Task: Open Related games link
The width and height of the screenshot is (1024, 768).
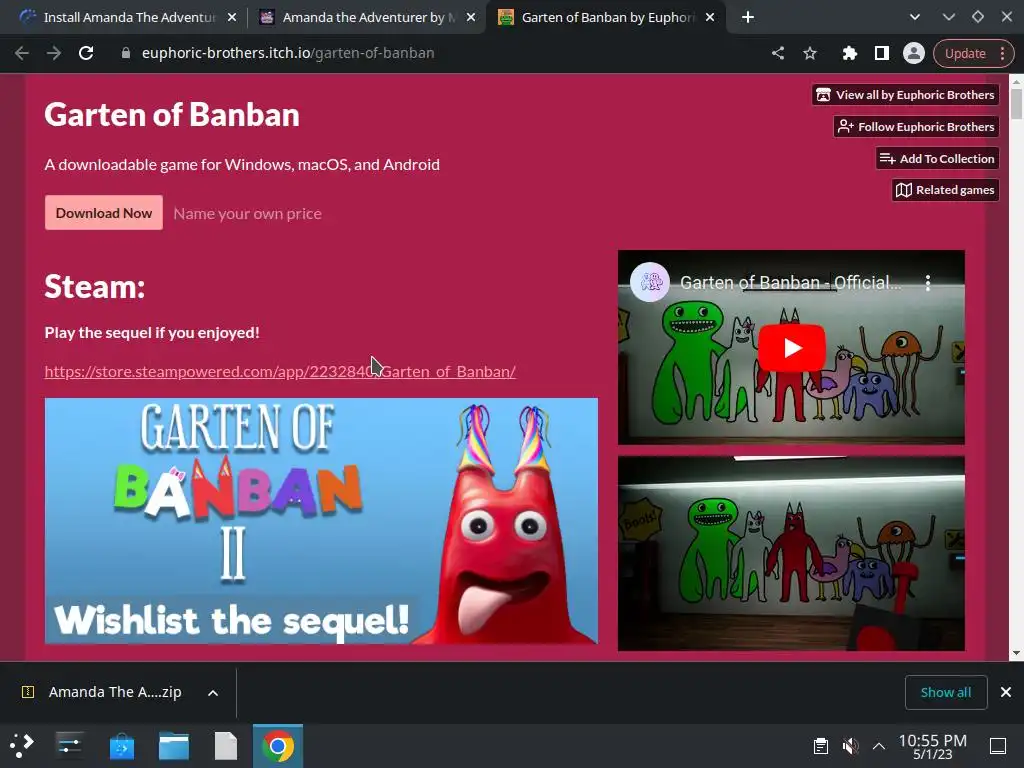Action: coord(946,190)
